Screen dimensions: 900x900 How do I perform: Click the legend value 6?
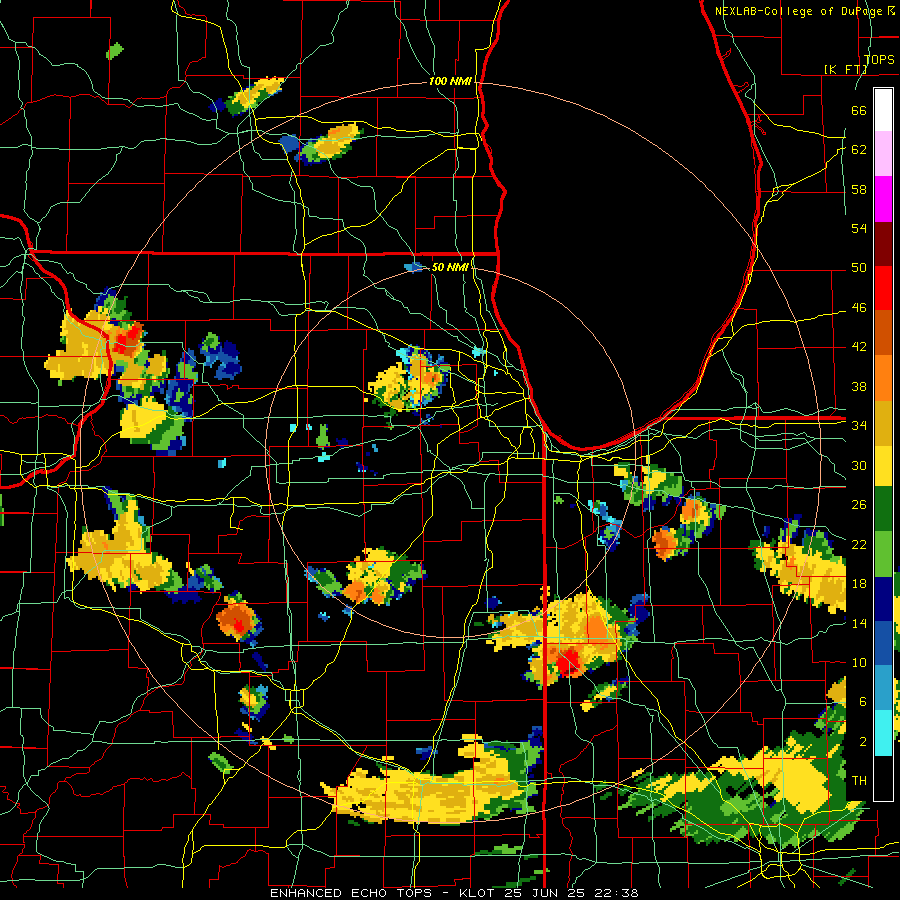[862, 701]
